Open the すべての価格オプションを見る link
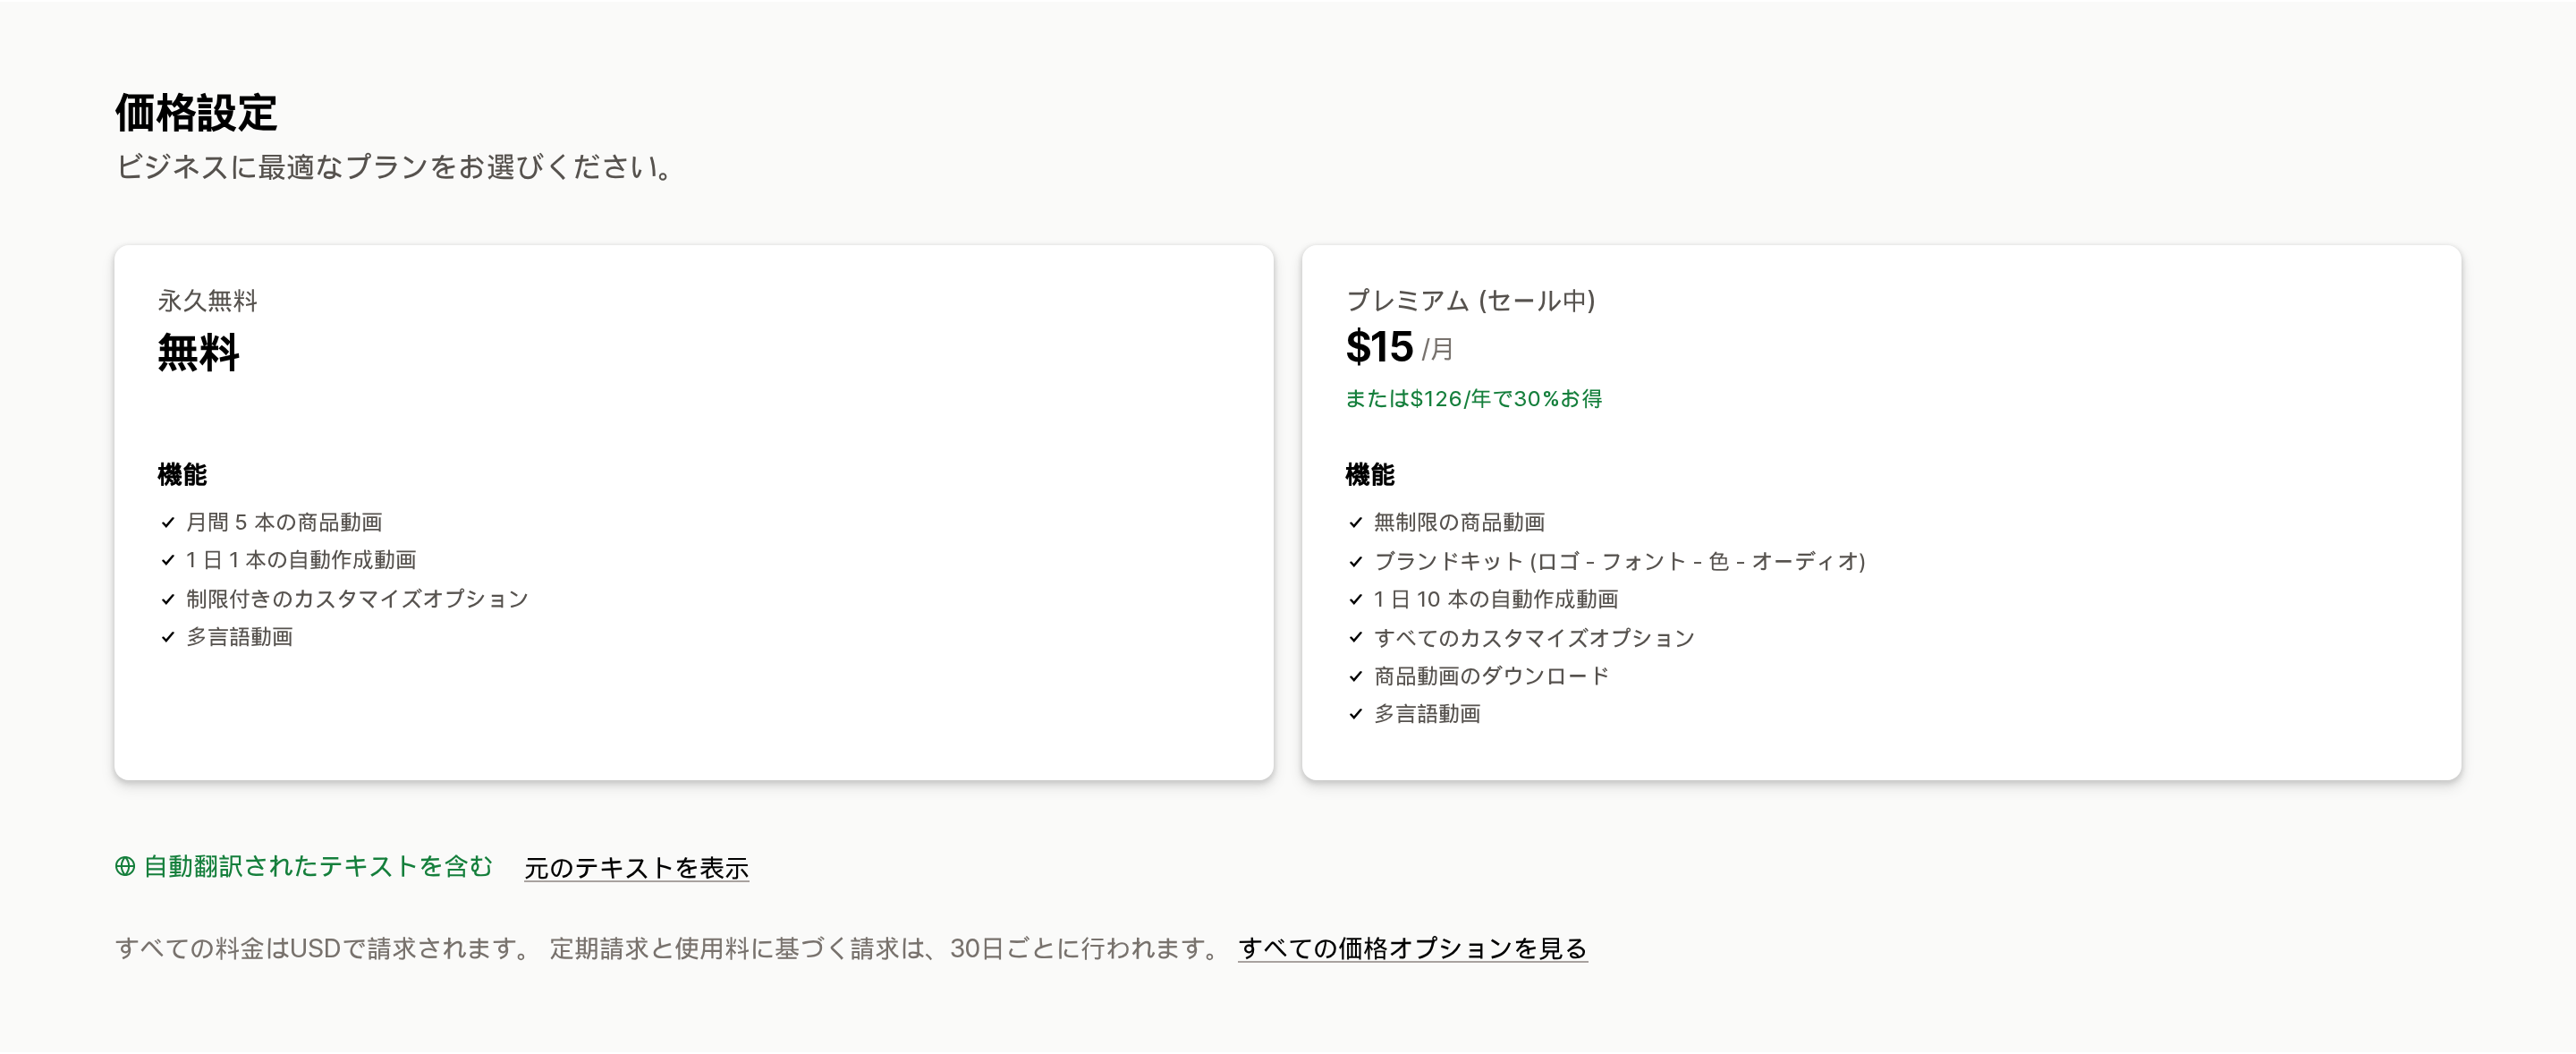Screen dimensions: 2576x1054 pyautogui.click(x=1412, y=948)
